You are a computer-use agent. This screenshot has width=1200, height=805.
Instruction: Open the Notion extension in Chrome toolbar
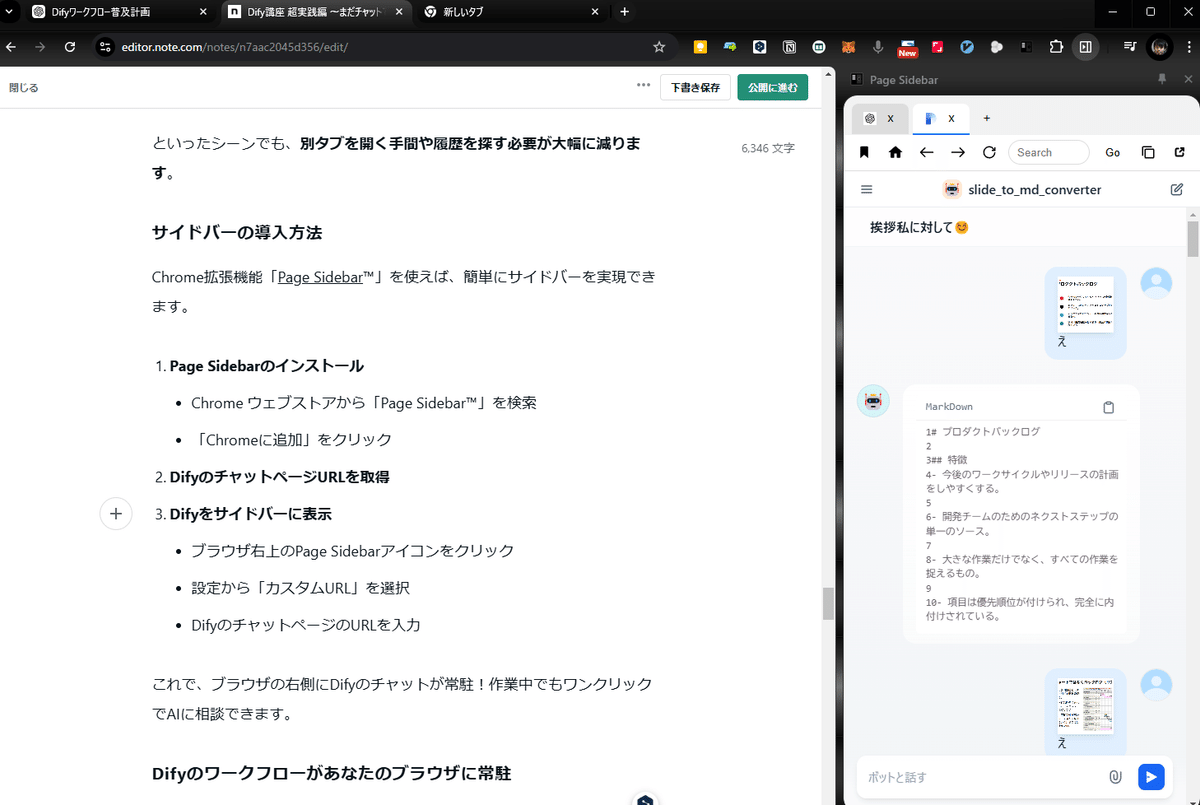[x=791, y=47]
